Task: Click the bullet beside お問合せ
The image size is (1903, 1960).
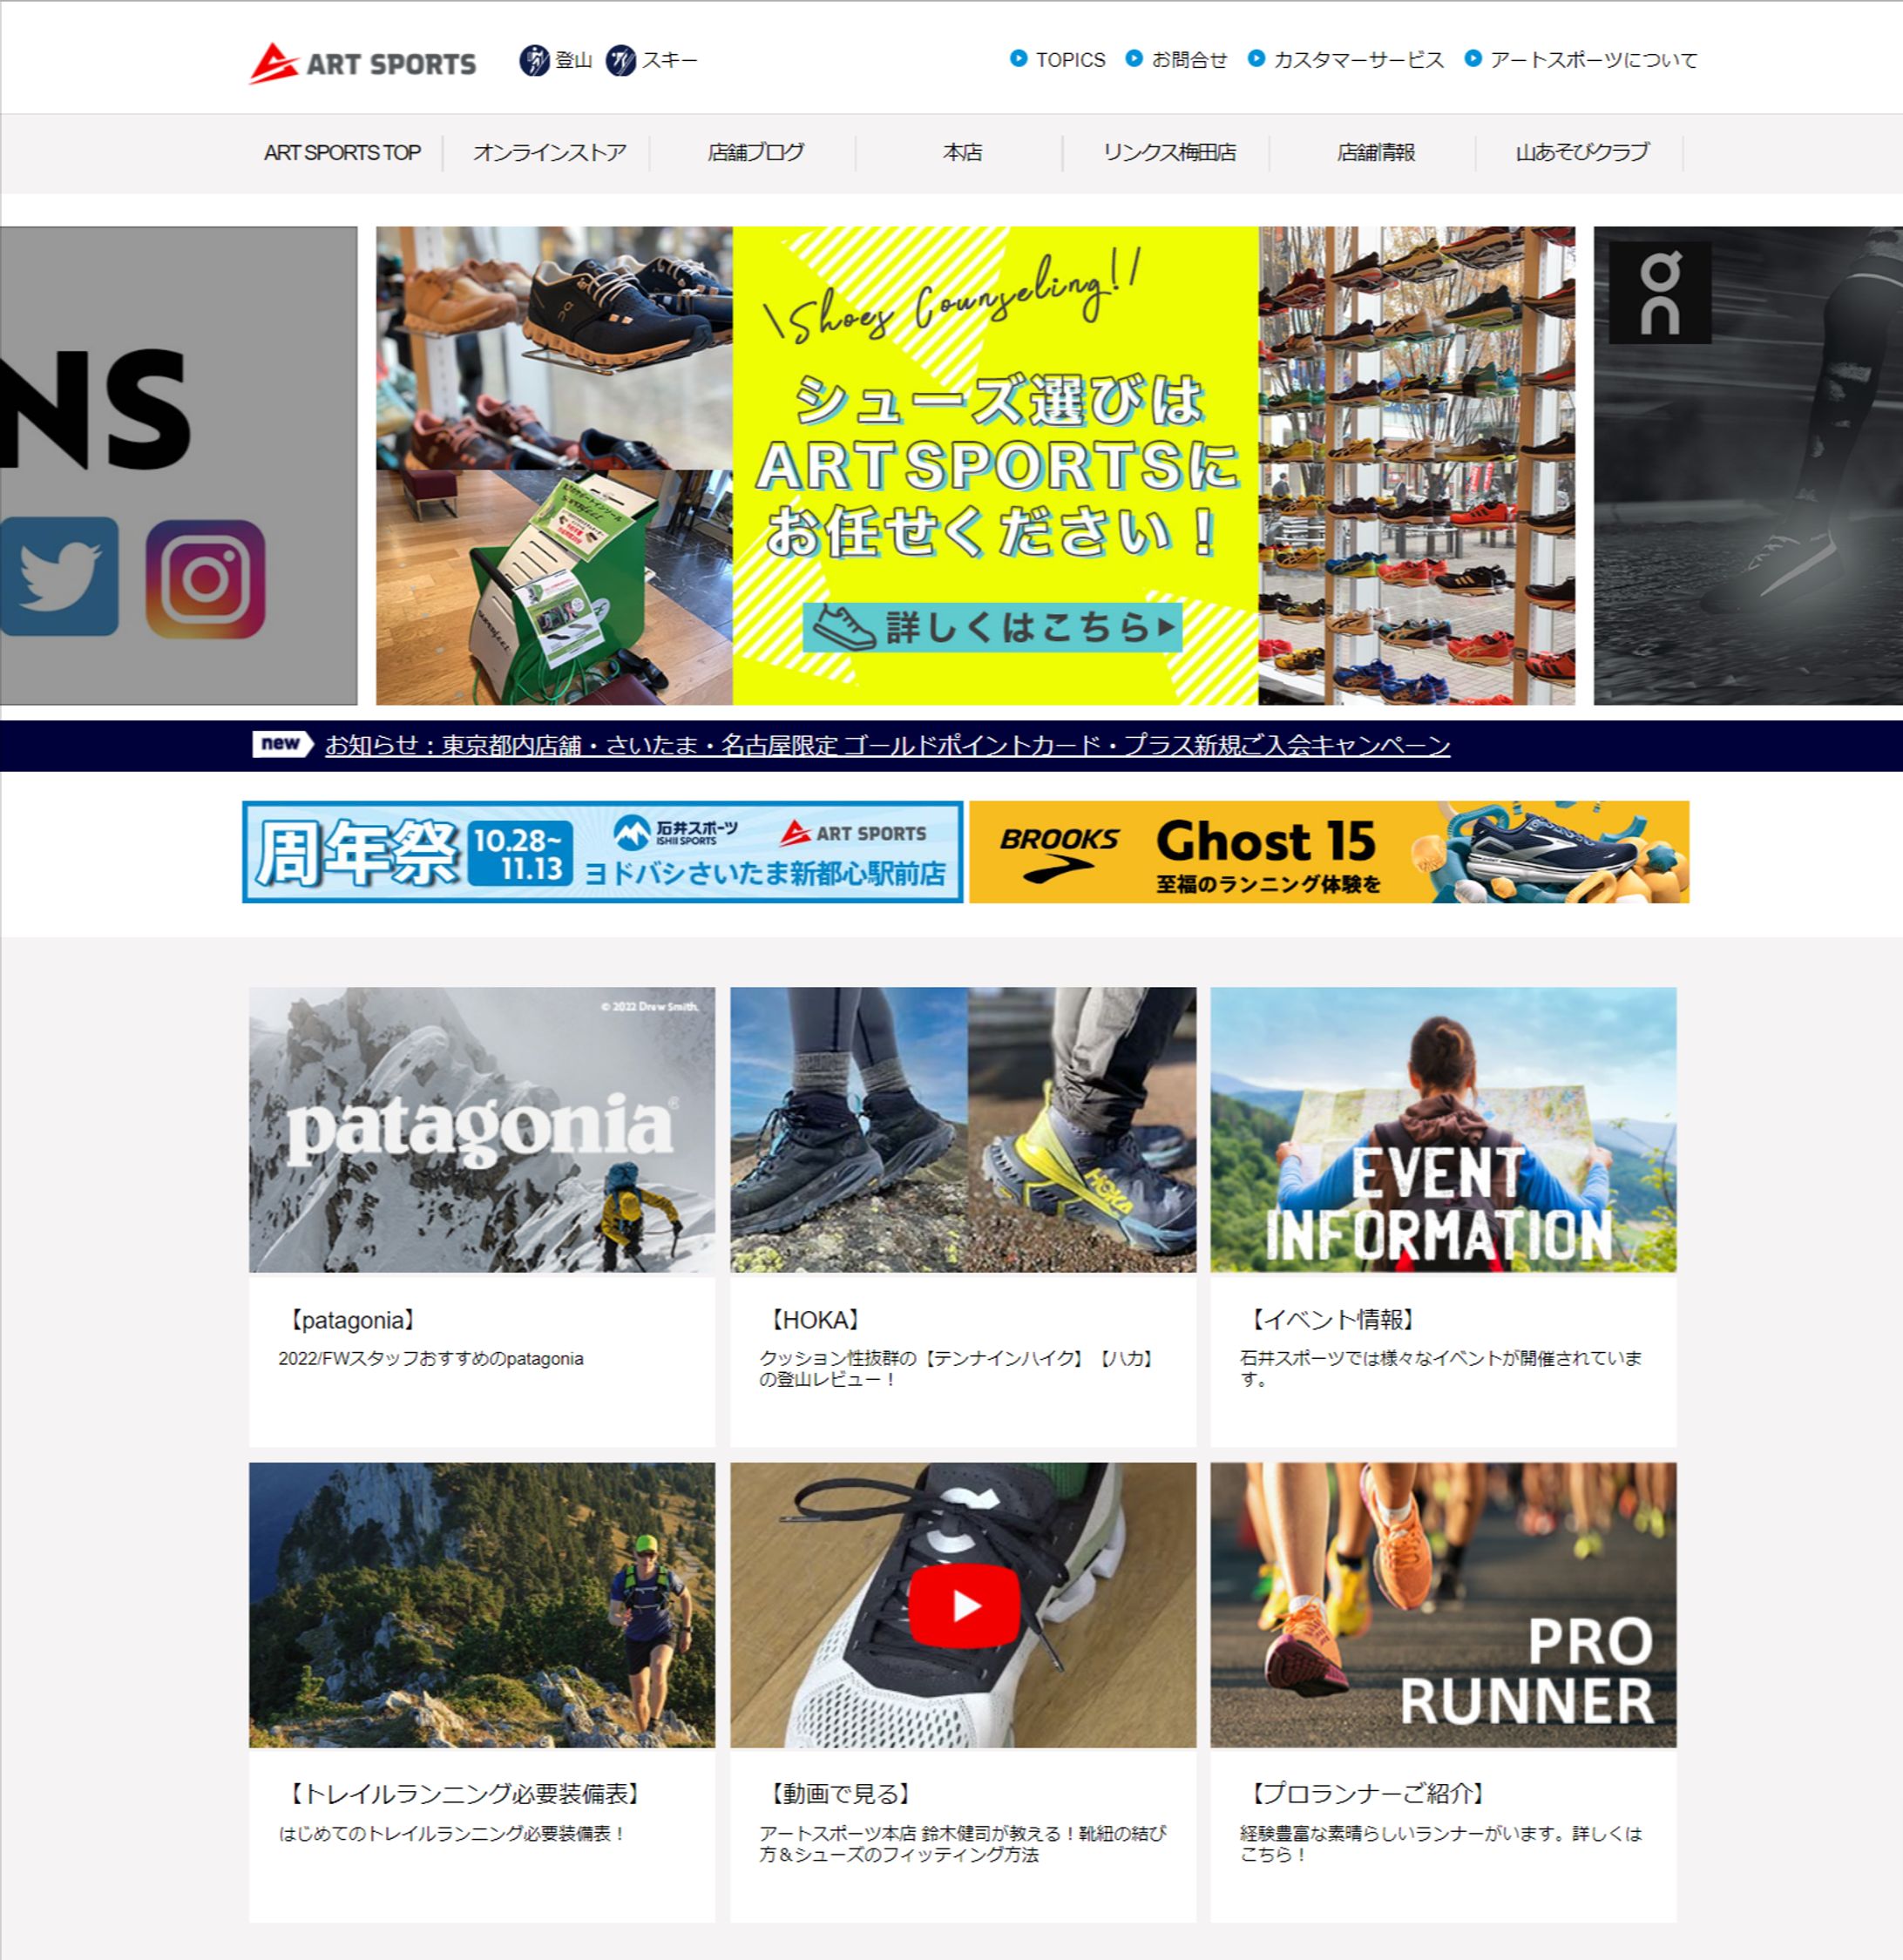Action: pyautogui.click(x=1134, y=58)
